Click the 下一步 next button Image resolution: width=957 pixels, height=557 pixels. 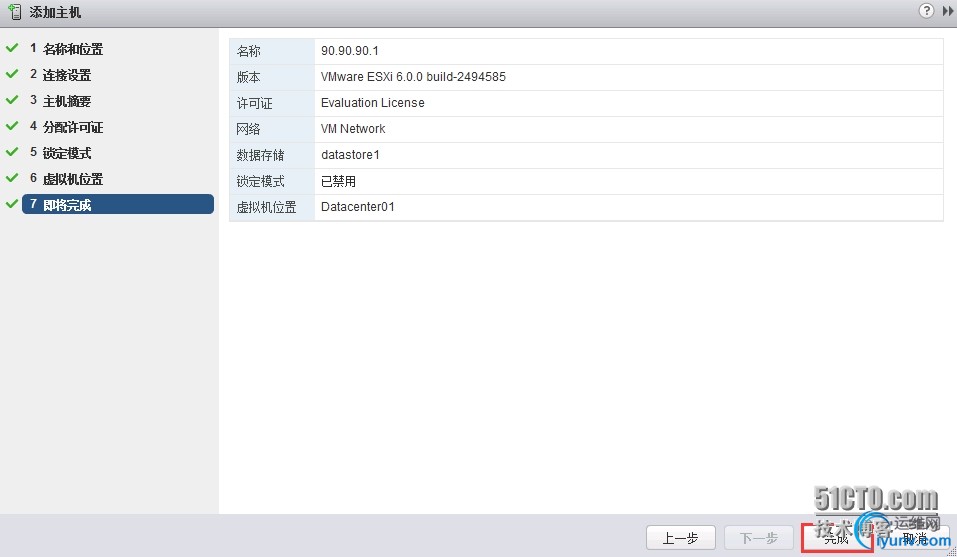click(x=759, y=538)
